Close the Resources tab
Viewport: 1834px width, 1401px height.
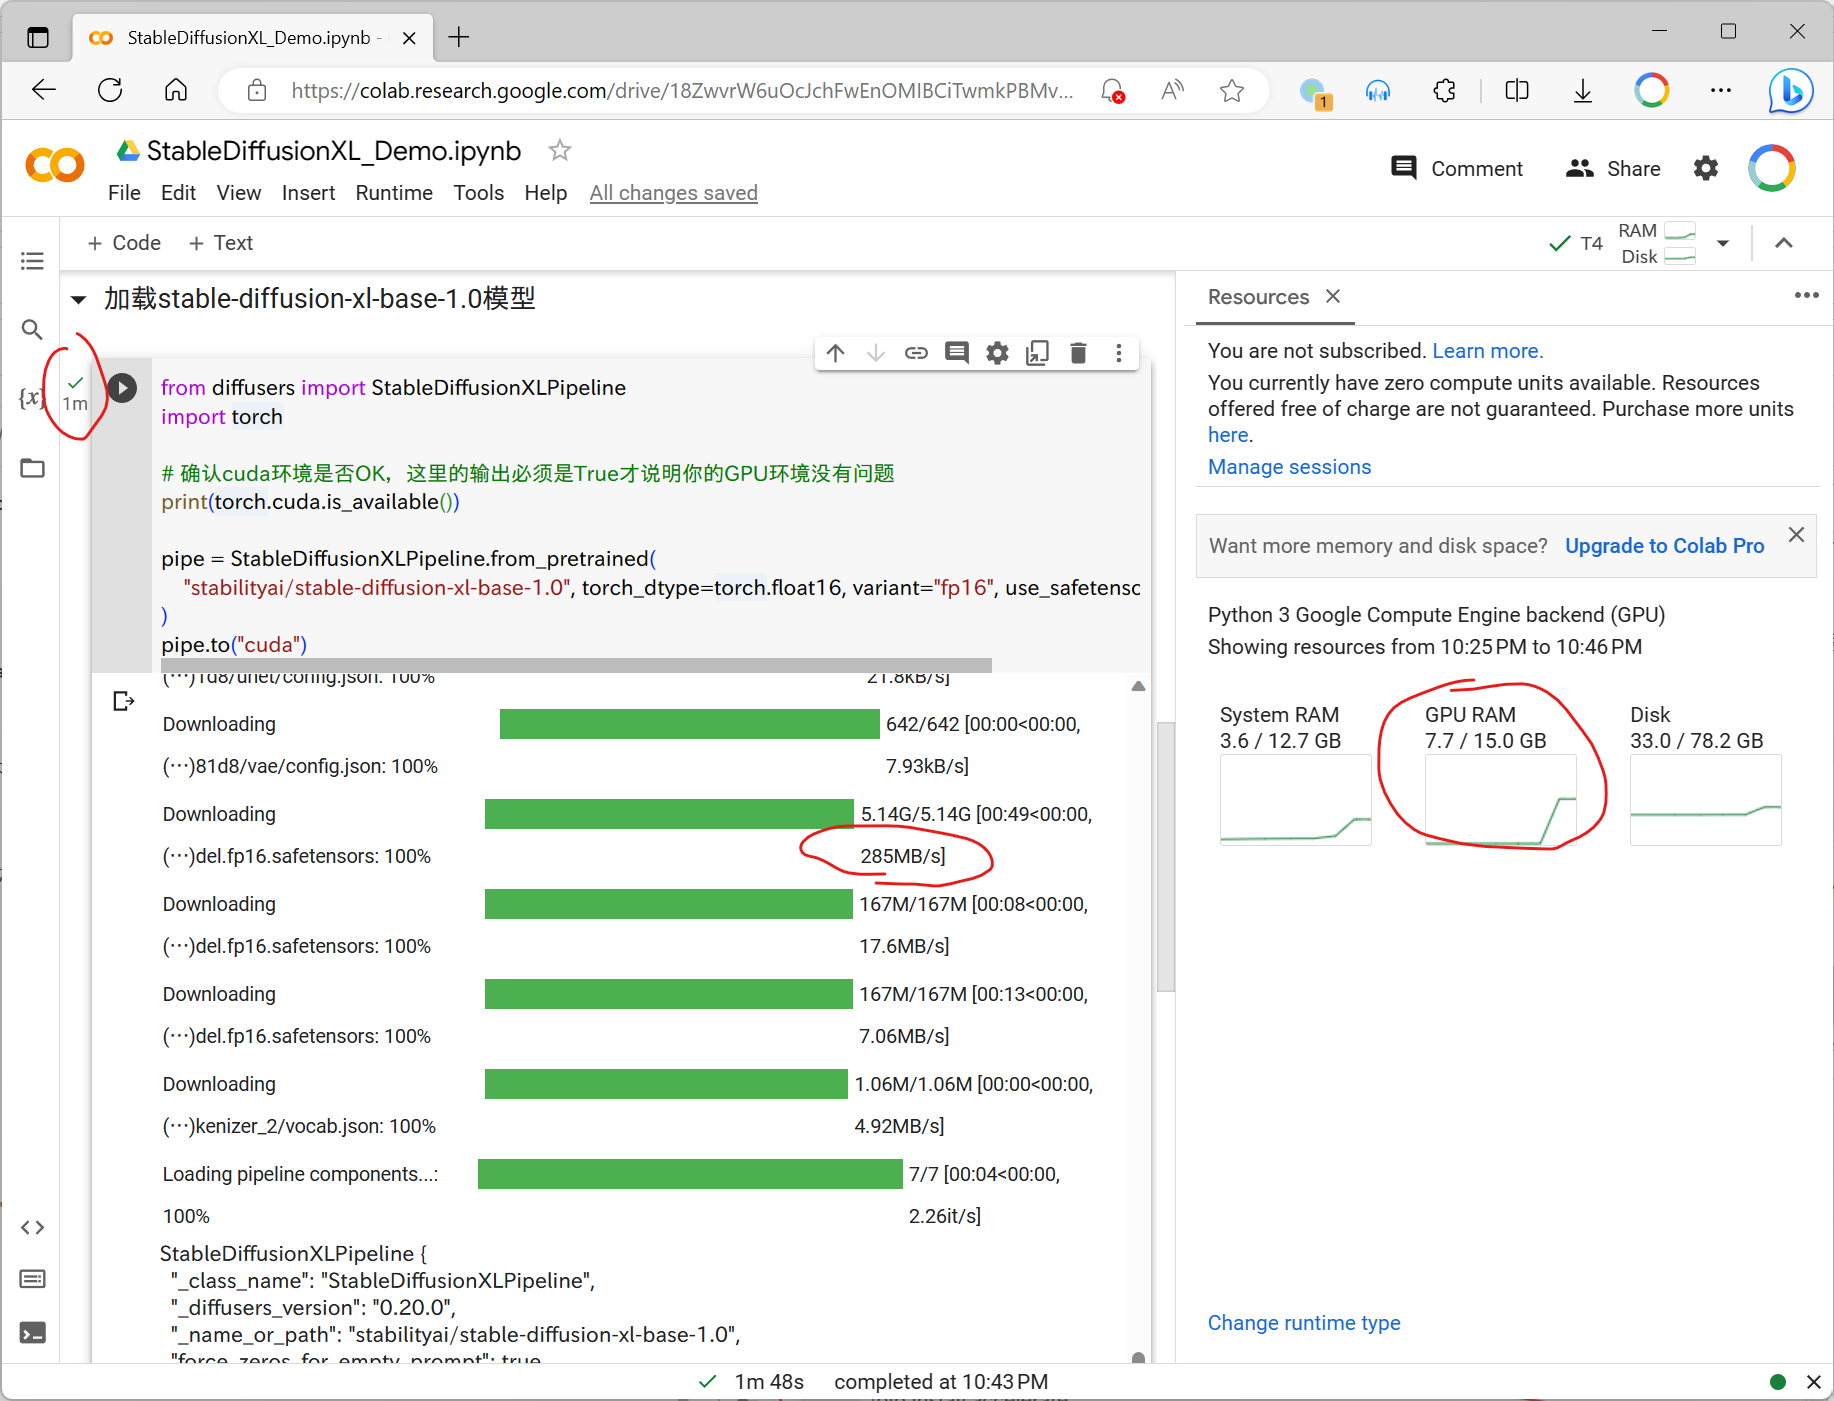1333,296
